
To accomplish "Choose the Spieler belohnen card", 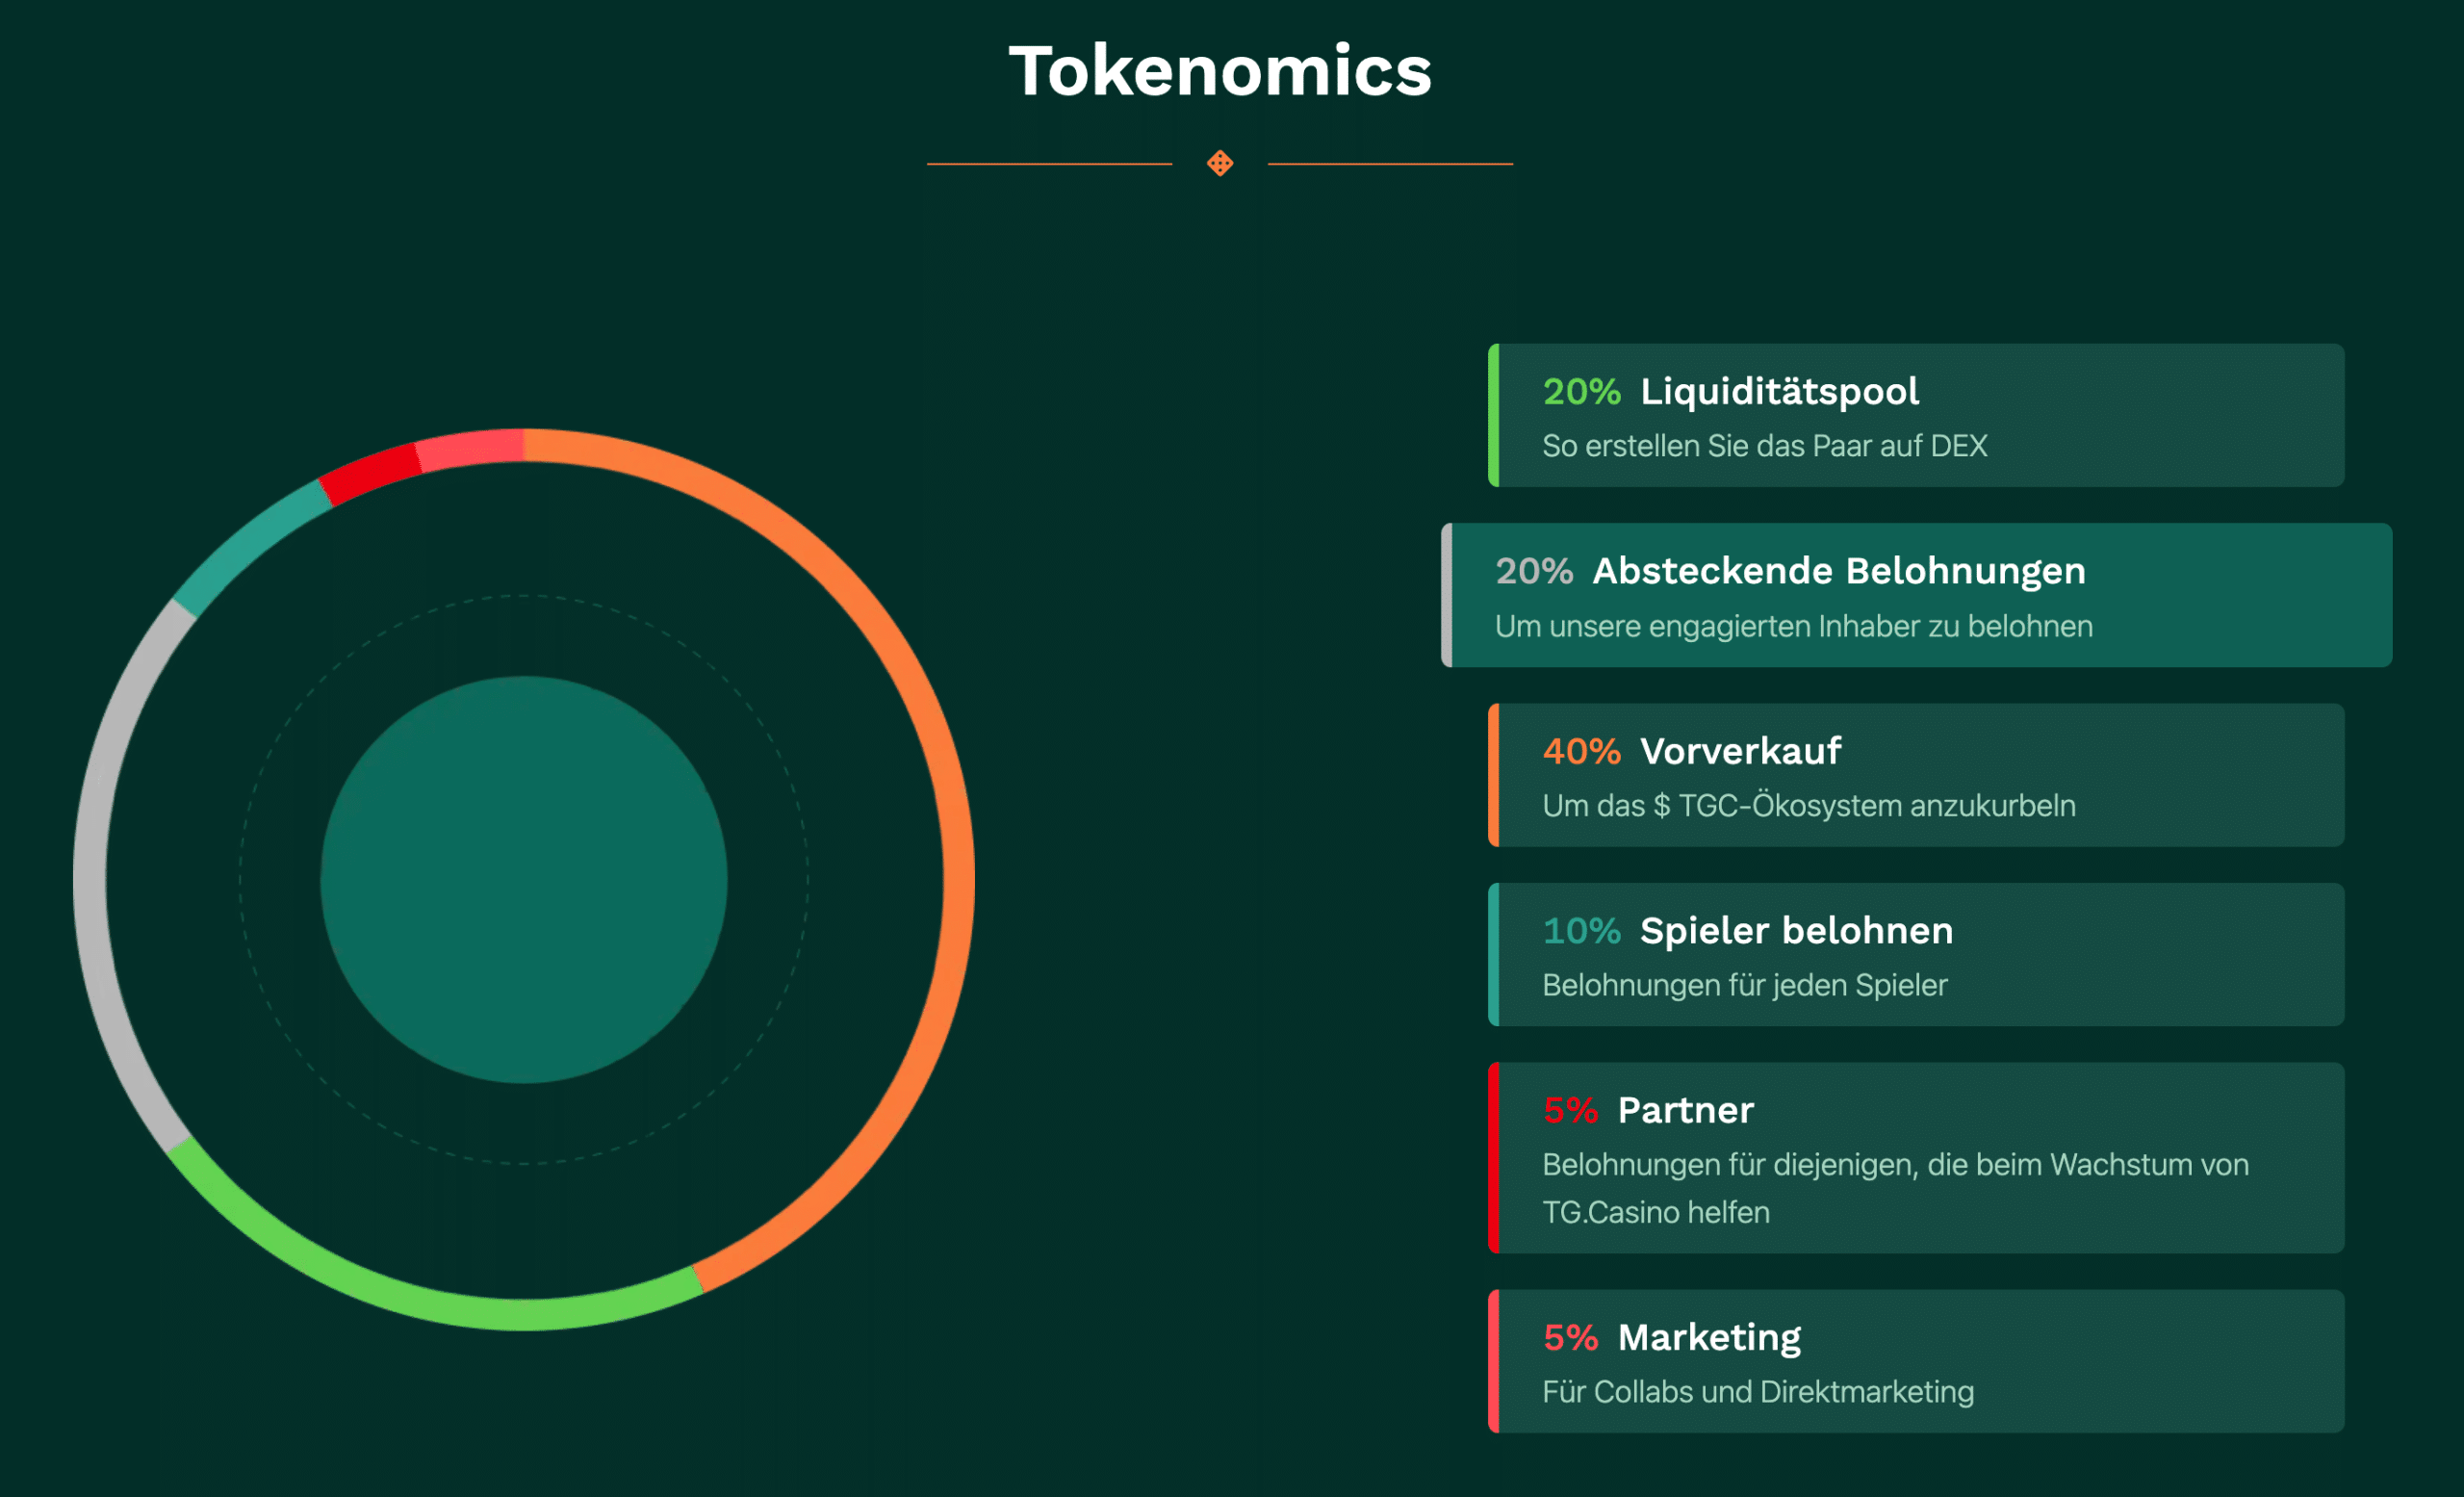I will click(1916, 954).
